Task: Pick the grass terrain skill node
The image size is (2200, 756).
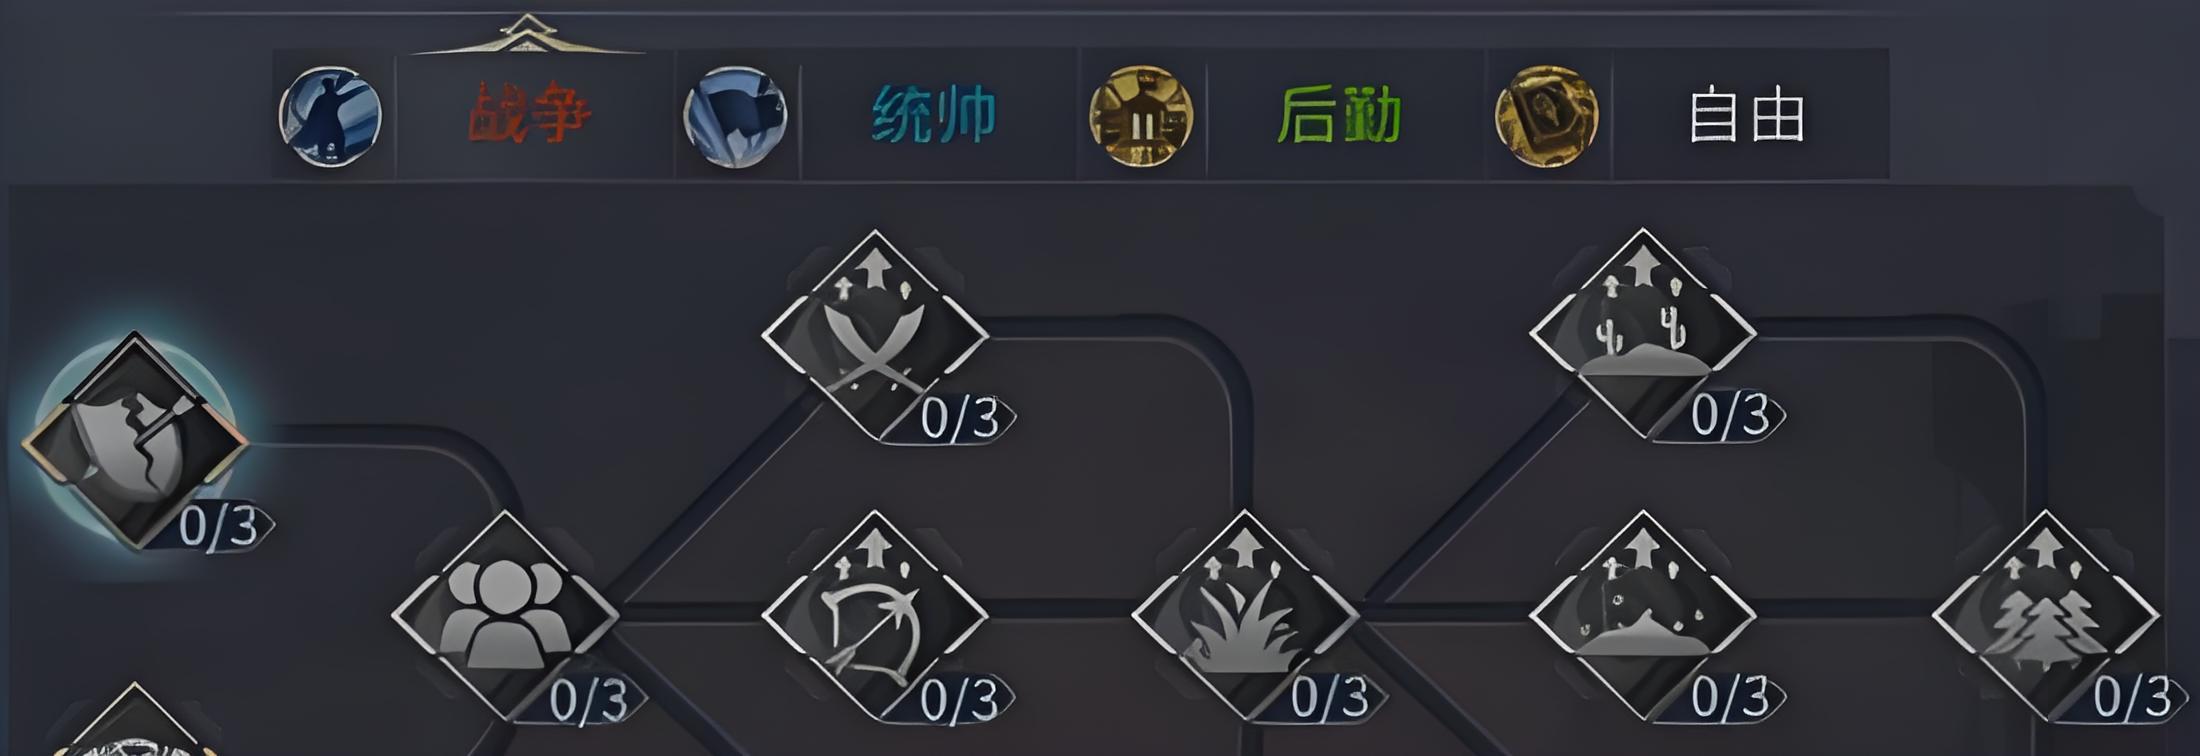Action: (x=1244, y=613)
